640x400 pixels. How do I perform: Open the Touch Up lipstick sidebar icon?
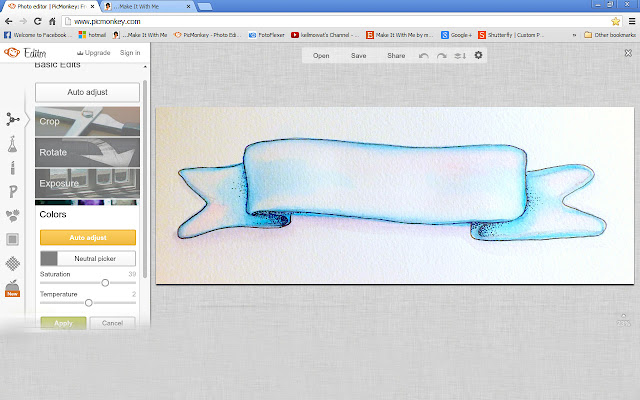13,168
